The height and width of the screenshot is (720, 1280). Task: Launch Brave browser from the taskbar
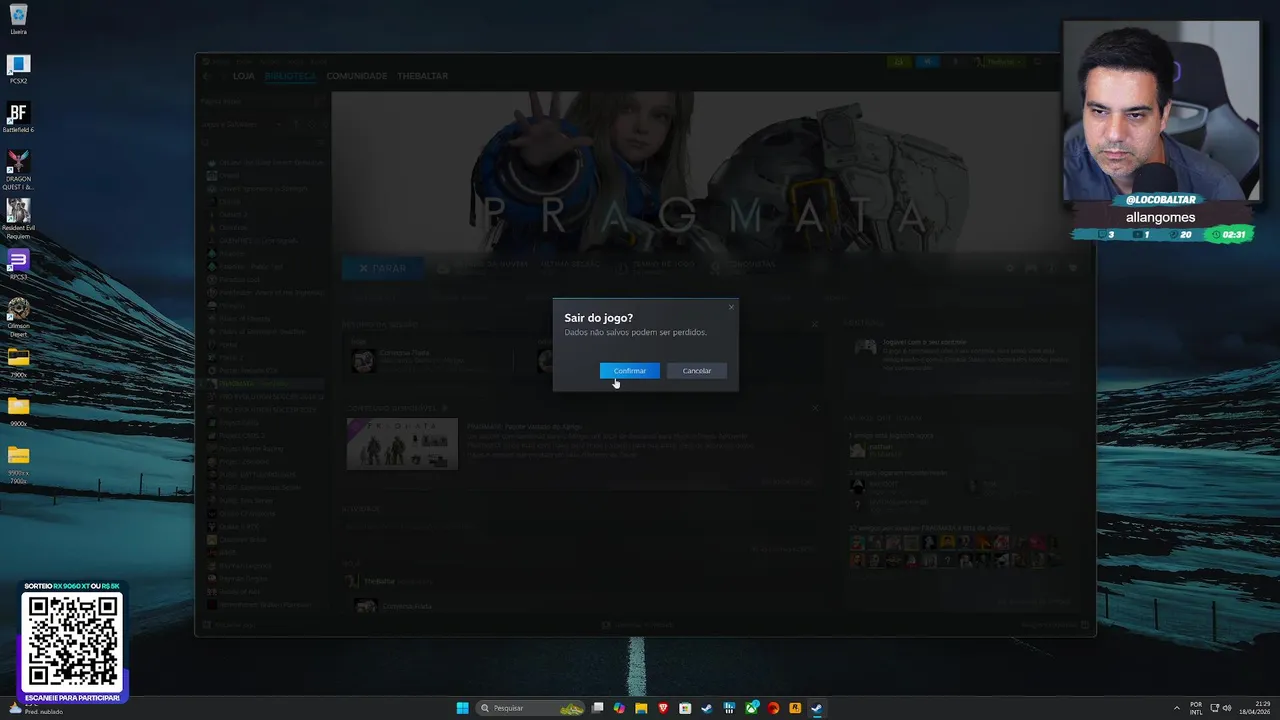tap(663, 708)
